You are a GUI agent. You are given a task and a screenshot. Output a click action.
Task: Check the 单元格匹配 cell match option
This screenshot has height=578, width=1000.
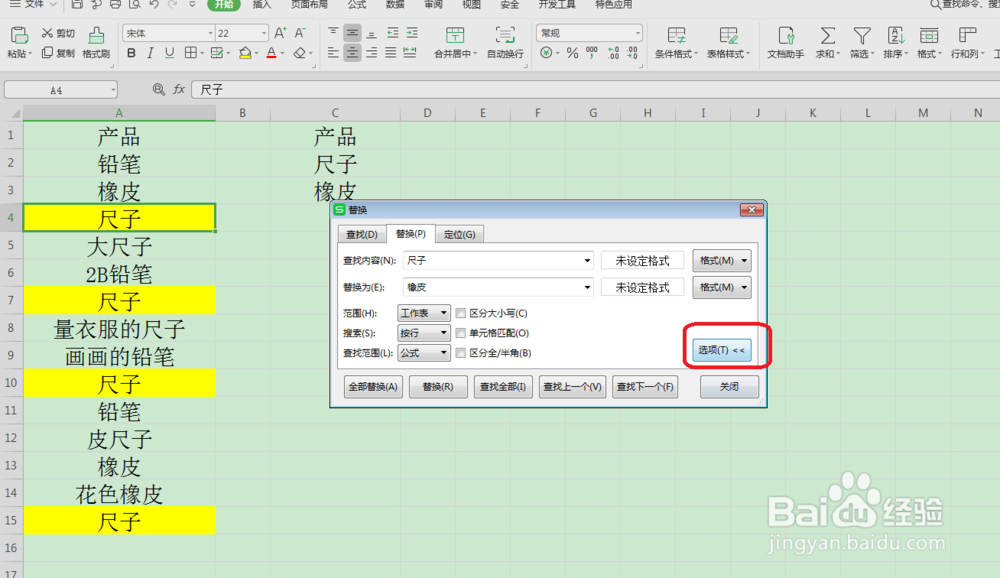click(x=461, y=331)
